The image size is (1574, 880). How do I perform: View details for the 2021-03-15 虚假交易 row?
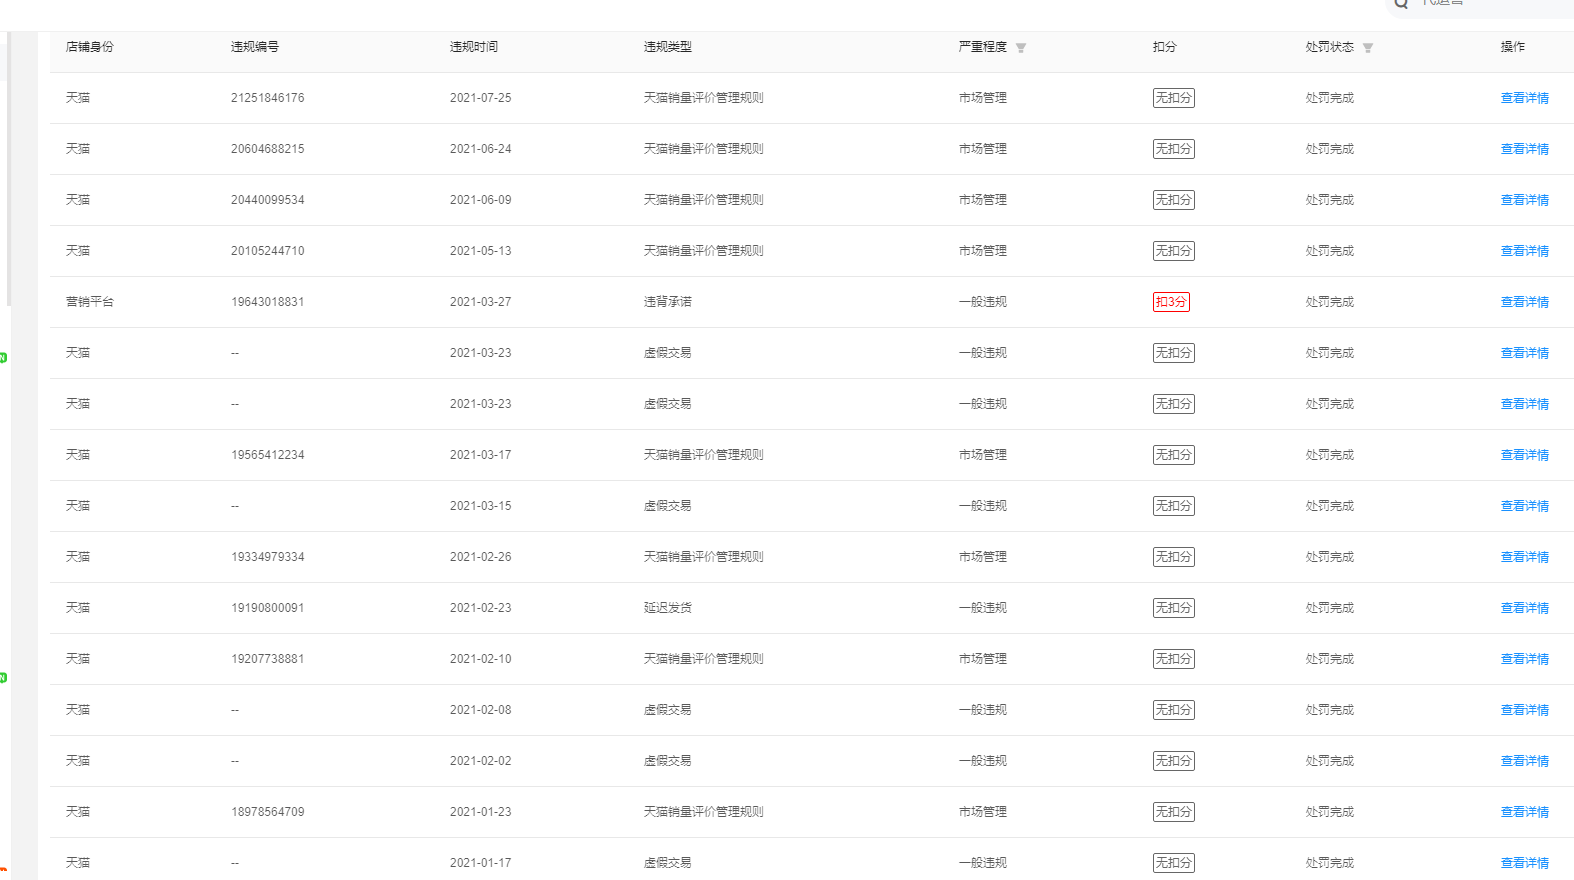coord(1524,506)
